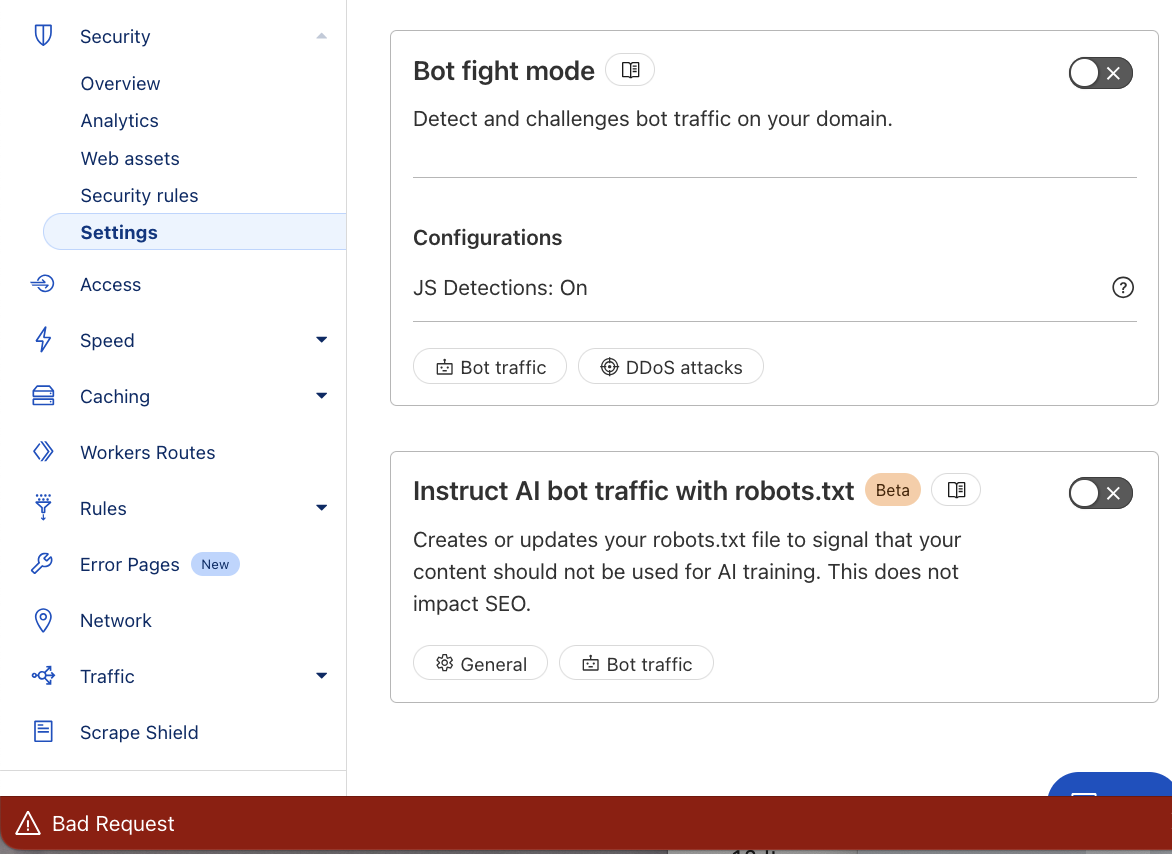This screenshot has height=854, width=1172.
Task: Open the Bot fight mode documentation icon
Action: (629, 69)
